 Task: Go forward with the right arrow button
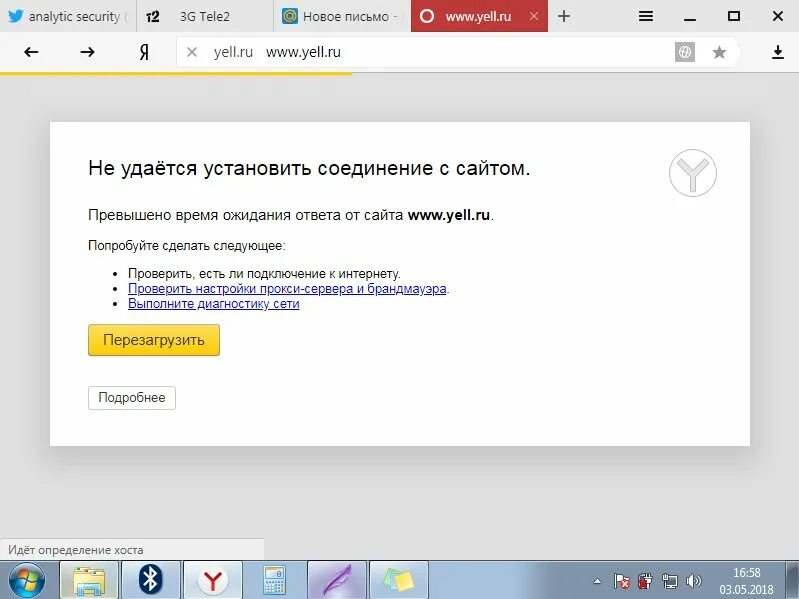87,52
